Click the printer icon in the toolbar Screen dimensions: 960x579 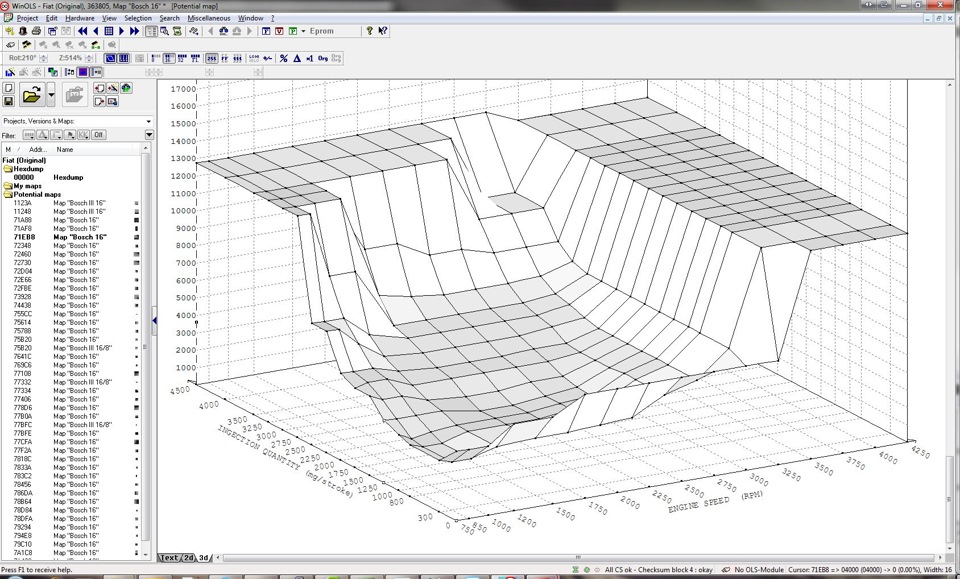tap(36, 31)
